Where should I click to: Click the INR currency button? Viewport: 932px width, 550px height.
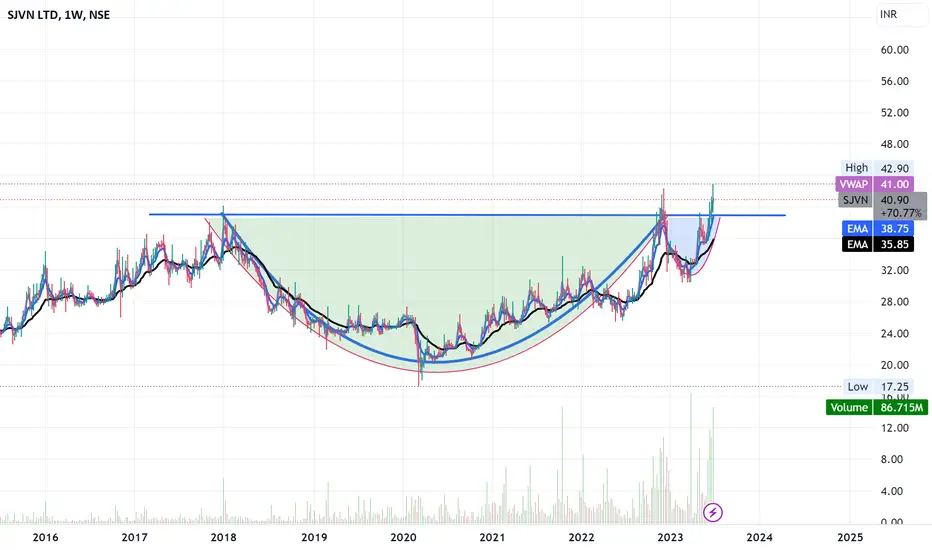pos(902,14)
